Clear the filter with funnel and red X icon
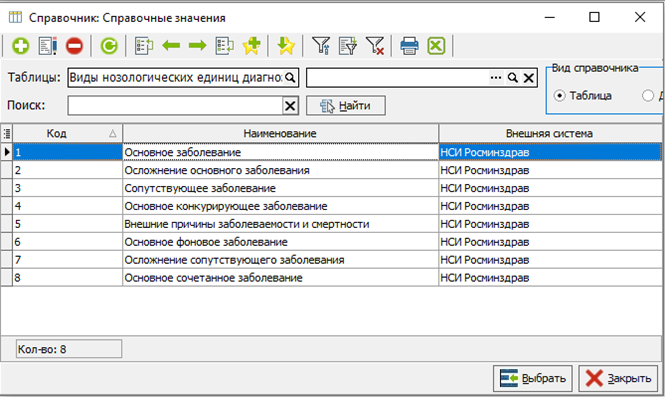Viewport: 665px width, 397px height. pos(375,46)
